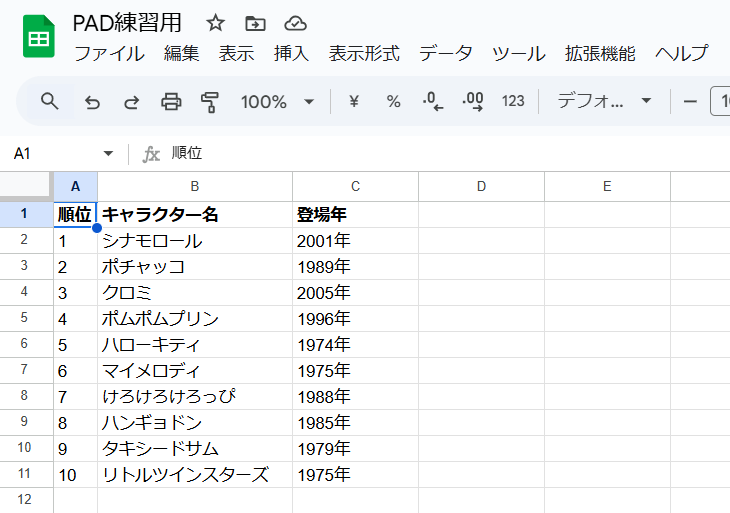Select the 1979年 cell

click(x=355, y=449)
